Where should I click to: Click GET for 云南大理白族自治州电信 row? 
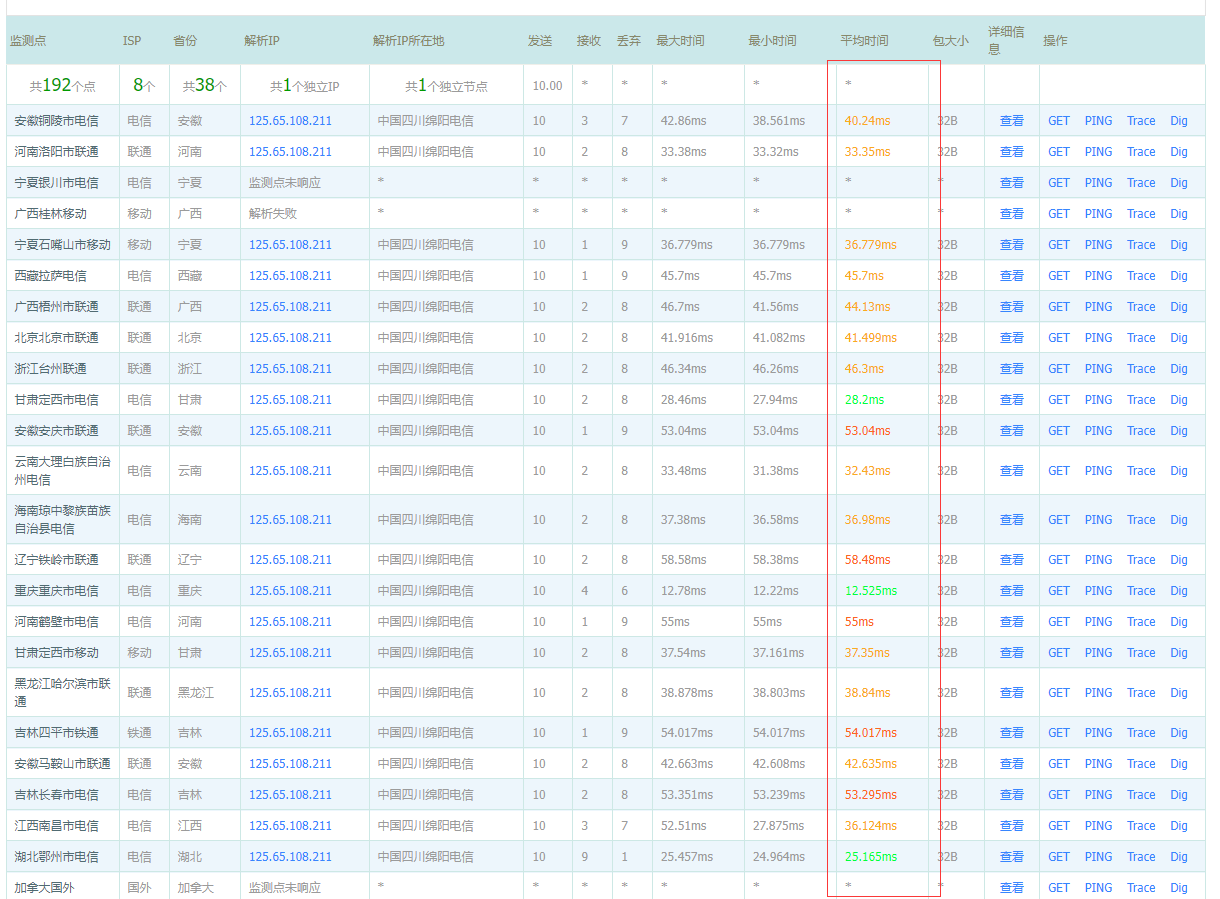coord(1059,471)
